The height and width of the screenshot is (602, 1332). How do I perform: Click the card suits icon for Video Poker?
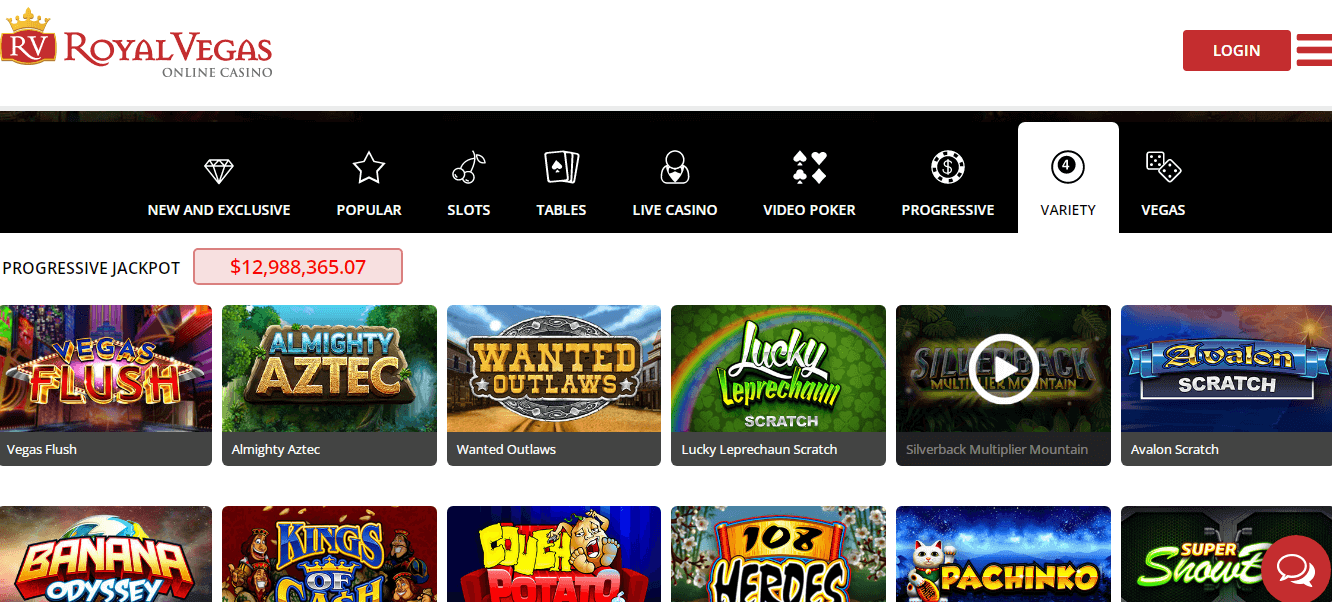coord(809,168)
